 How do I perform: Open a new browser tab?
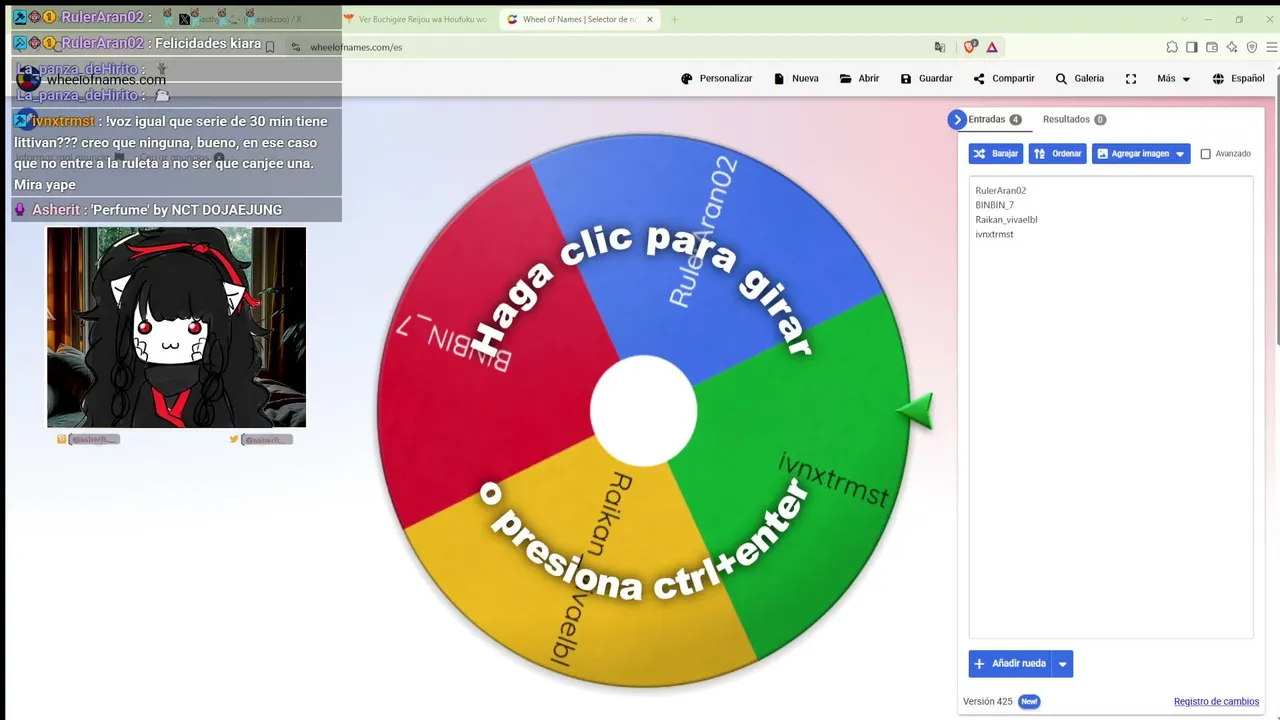674,19
